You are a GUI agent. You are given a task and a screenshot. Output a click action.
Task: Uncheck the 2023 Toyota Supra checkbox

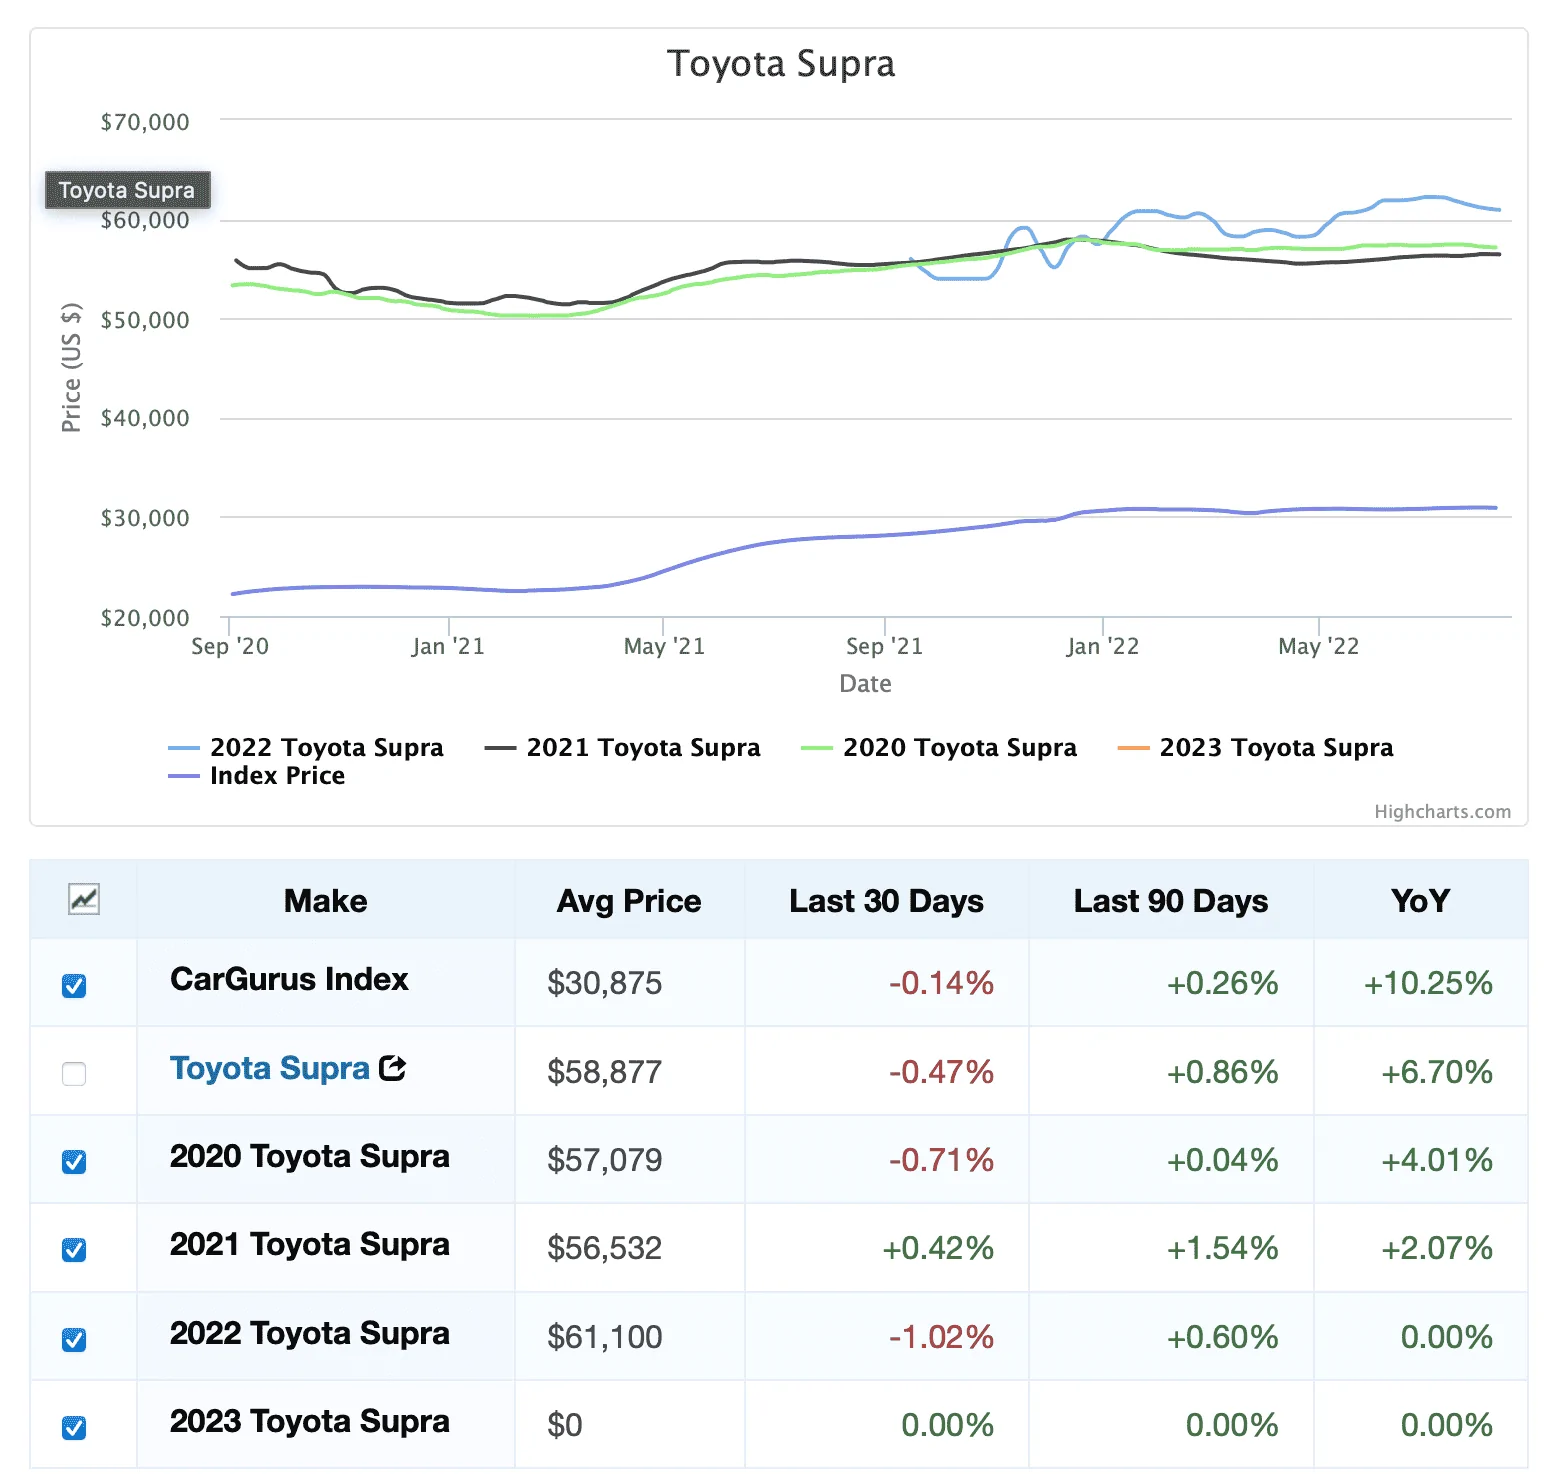[74, 1427]
